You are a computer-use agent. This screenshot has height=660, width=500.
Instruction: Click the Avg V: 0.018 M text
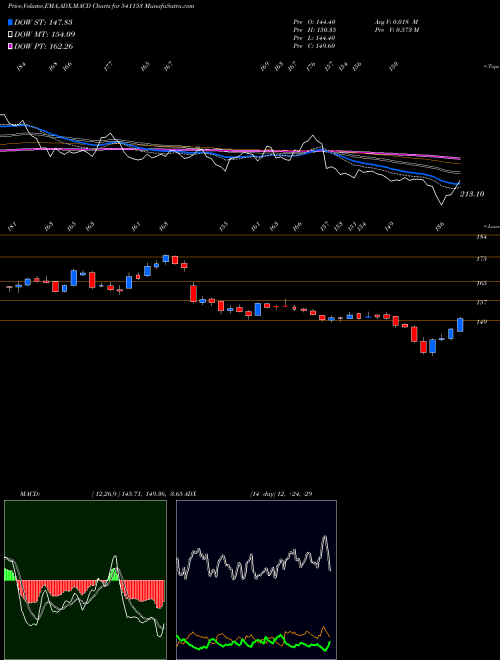pos(396,22)
